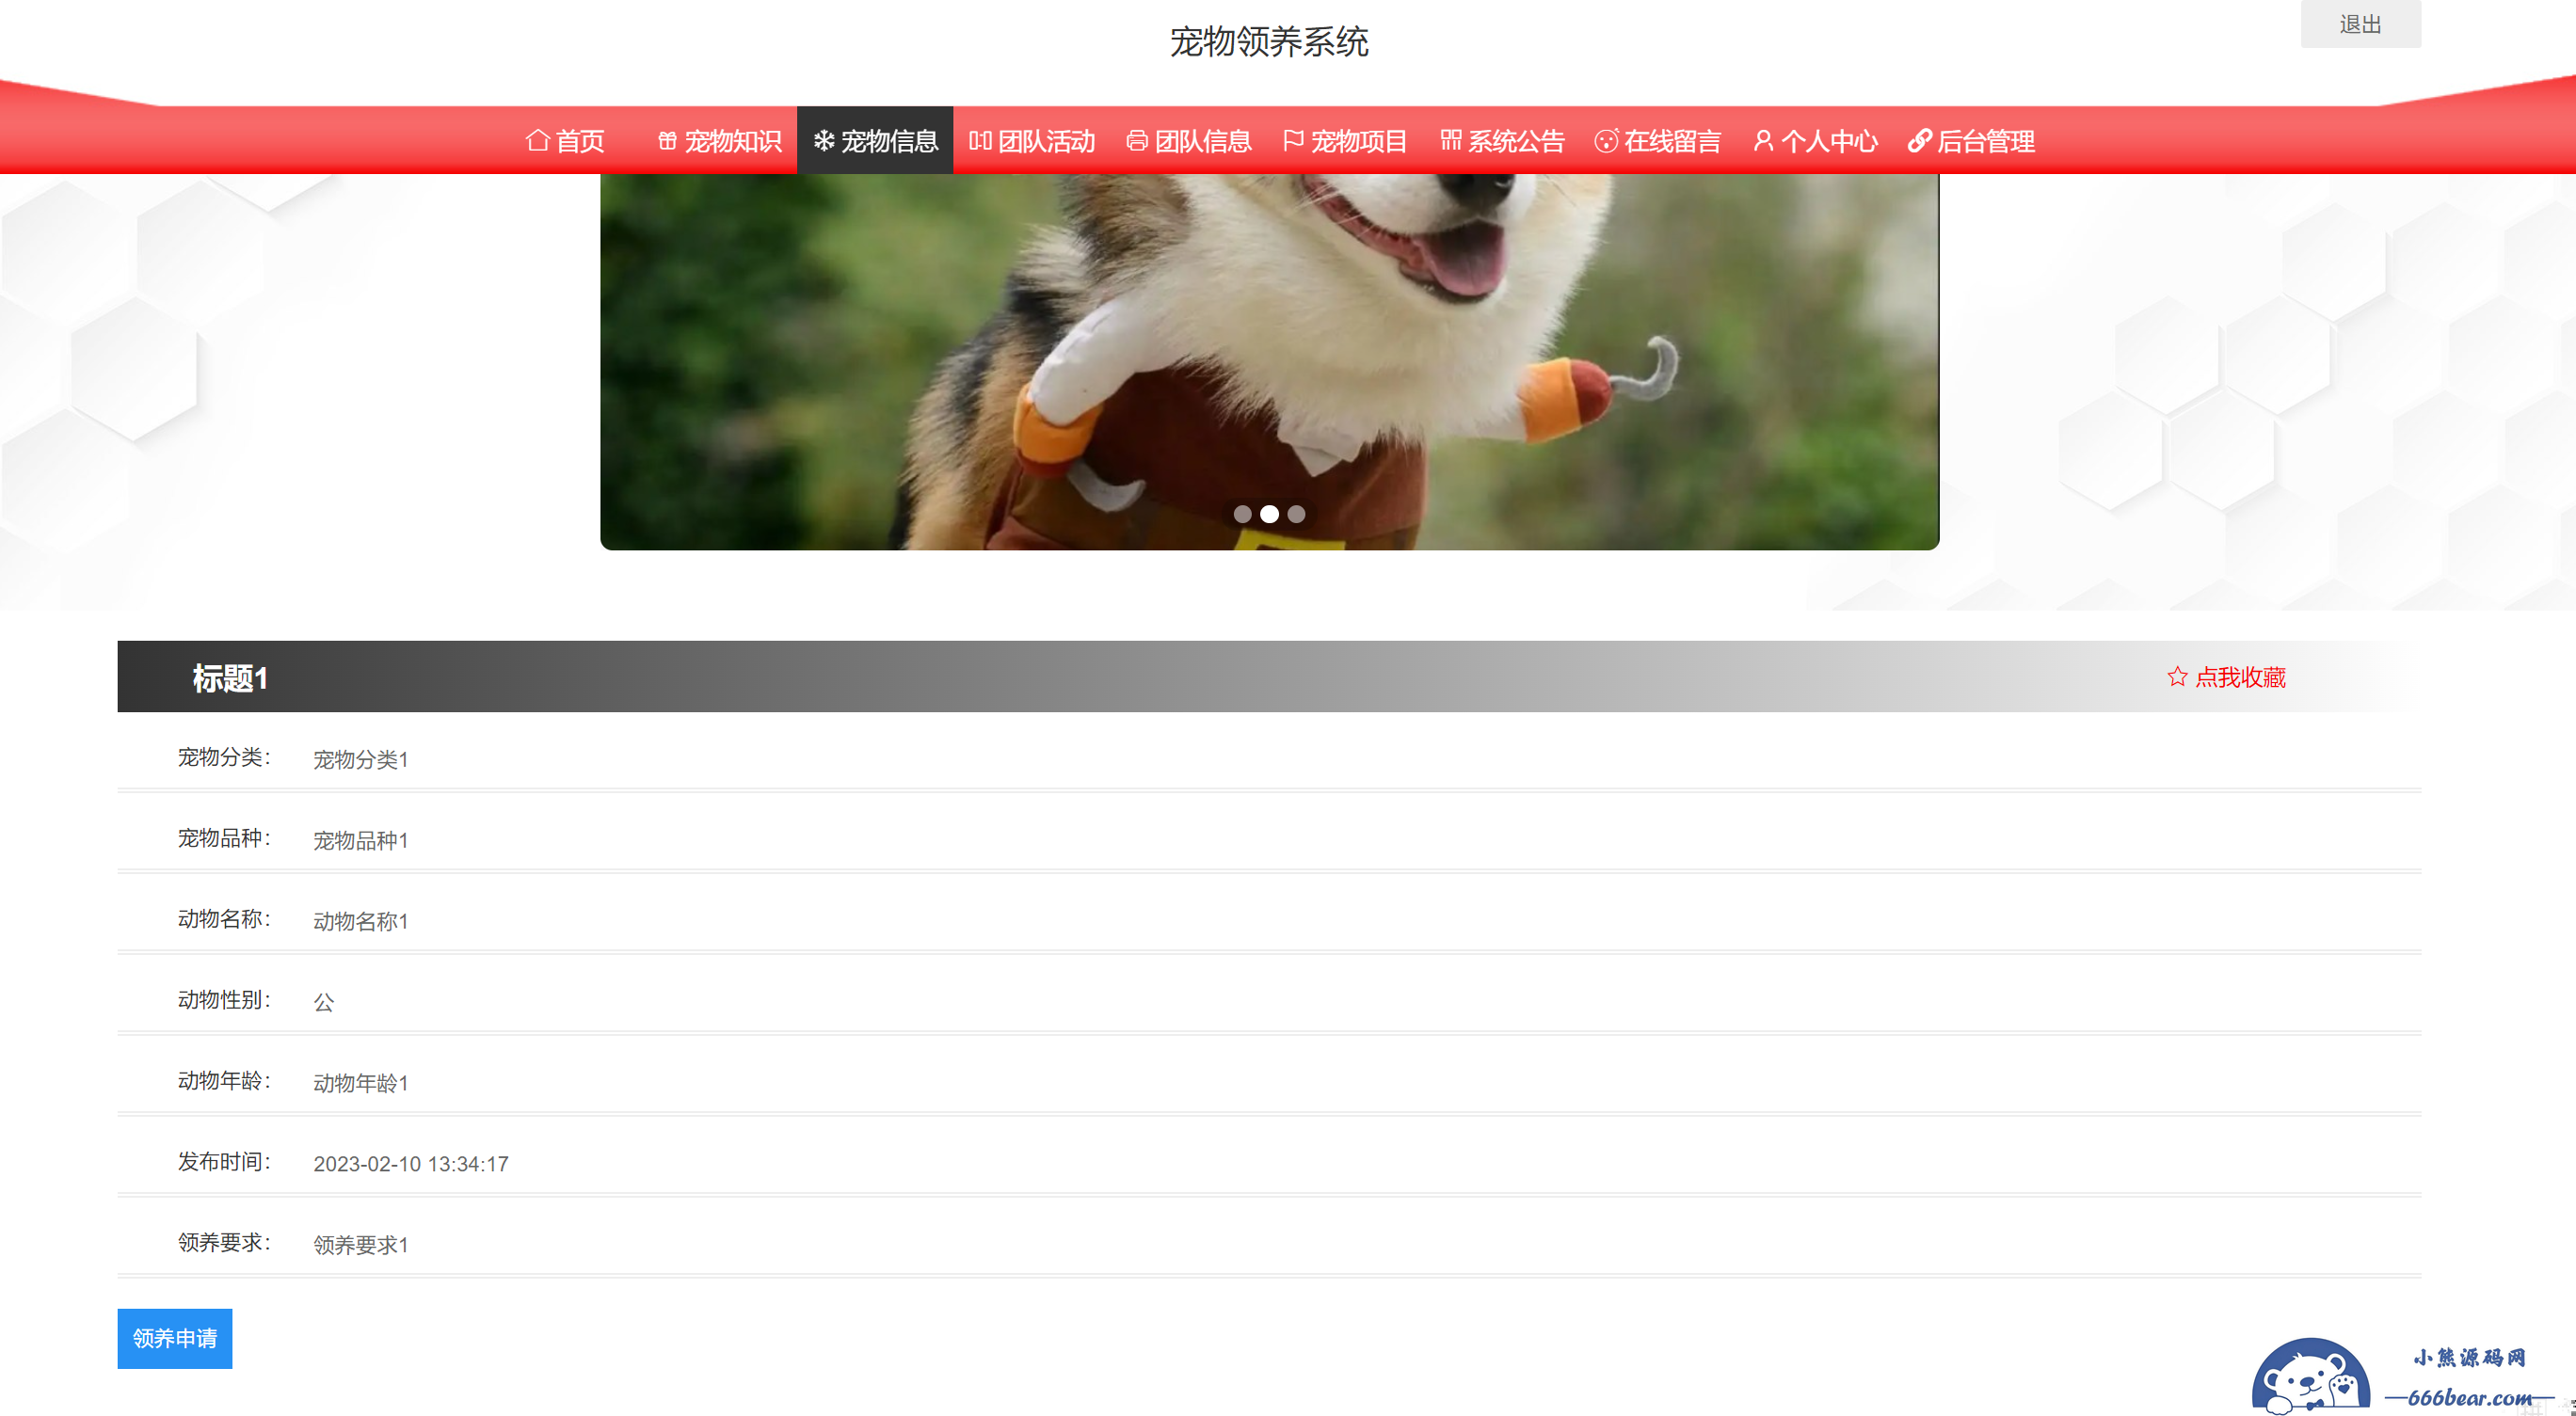Click the 领养要求: field label
Image resolution: width=2576 pixels, height=1416 pixels.
pyautogui.click(x=224, y=1243)
